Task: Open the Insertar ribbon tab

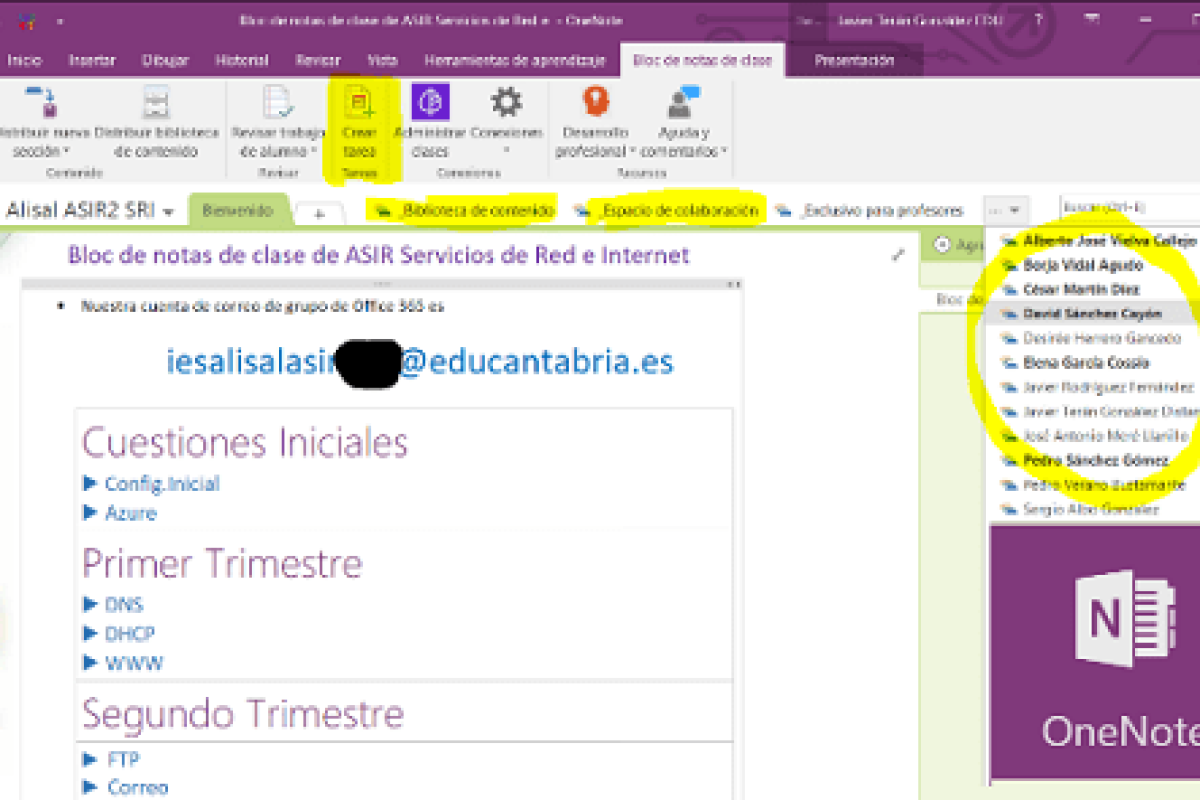Action: (92, 60)
